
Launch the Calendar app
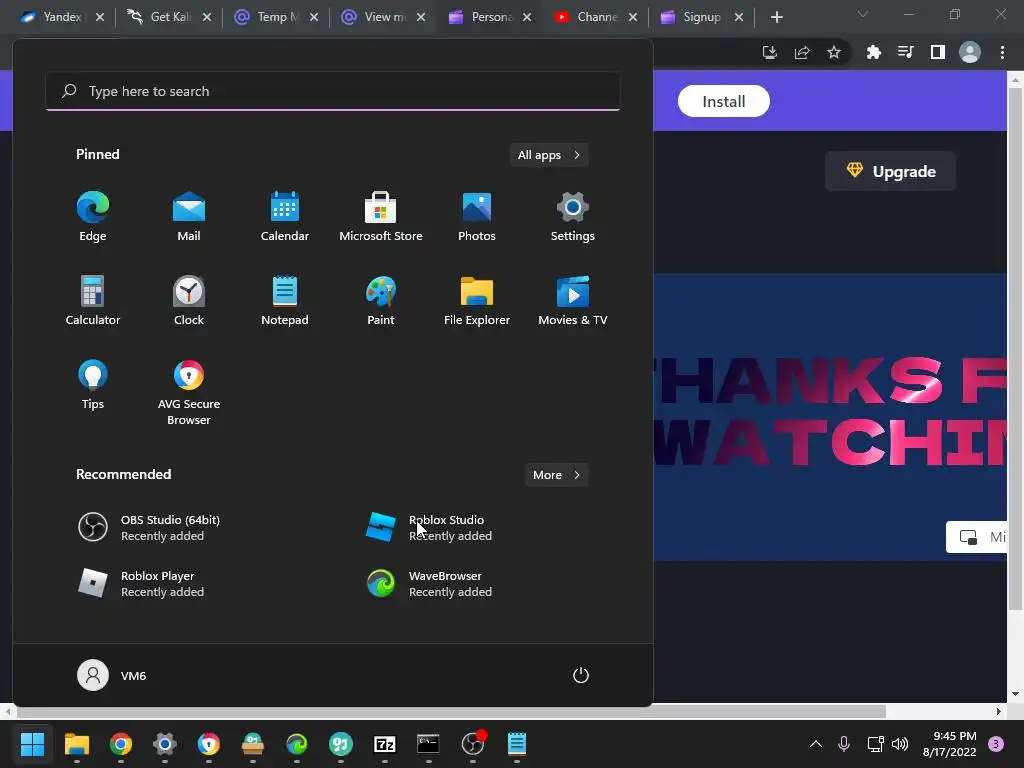coord(285,216)
